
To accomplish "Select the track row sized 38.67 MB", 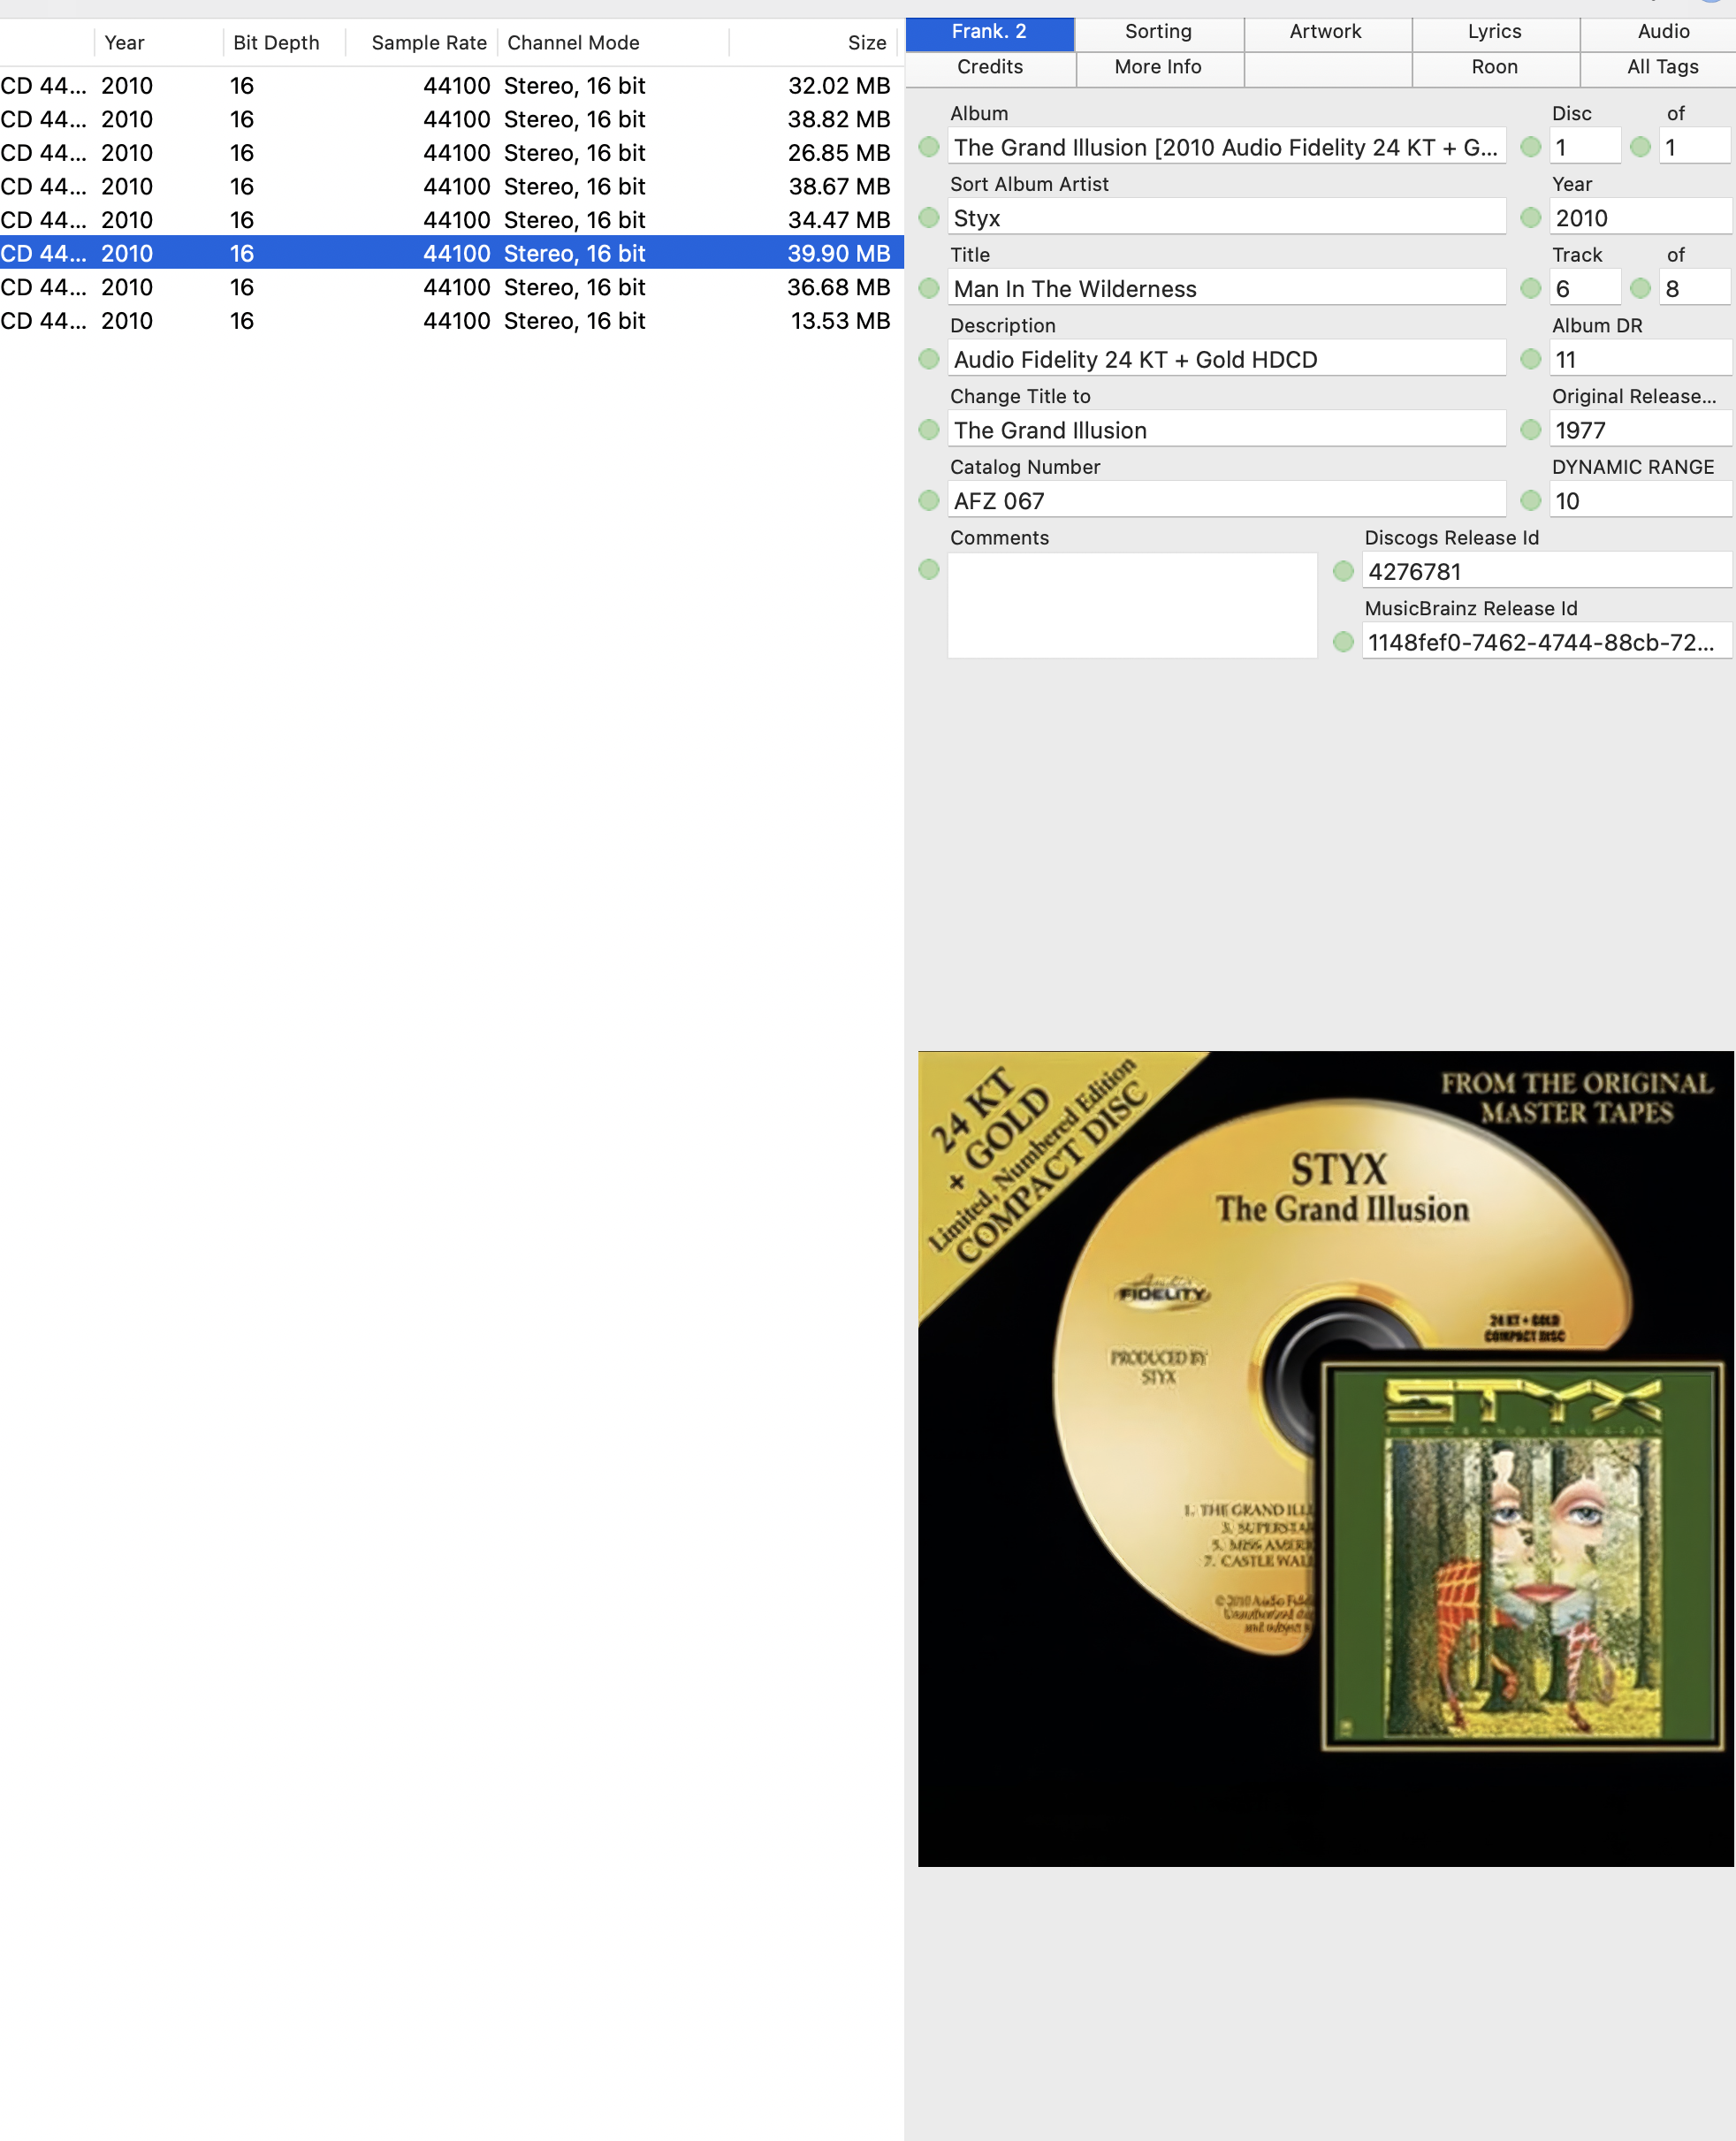I will (452, 186).
